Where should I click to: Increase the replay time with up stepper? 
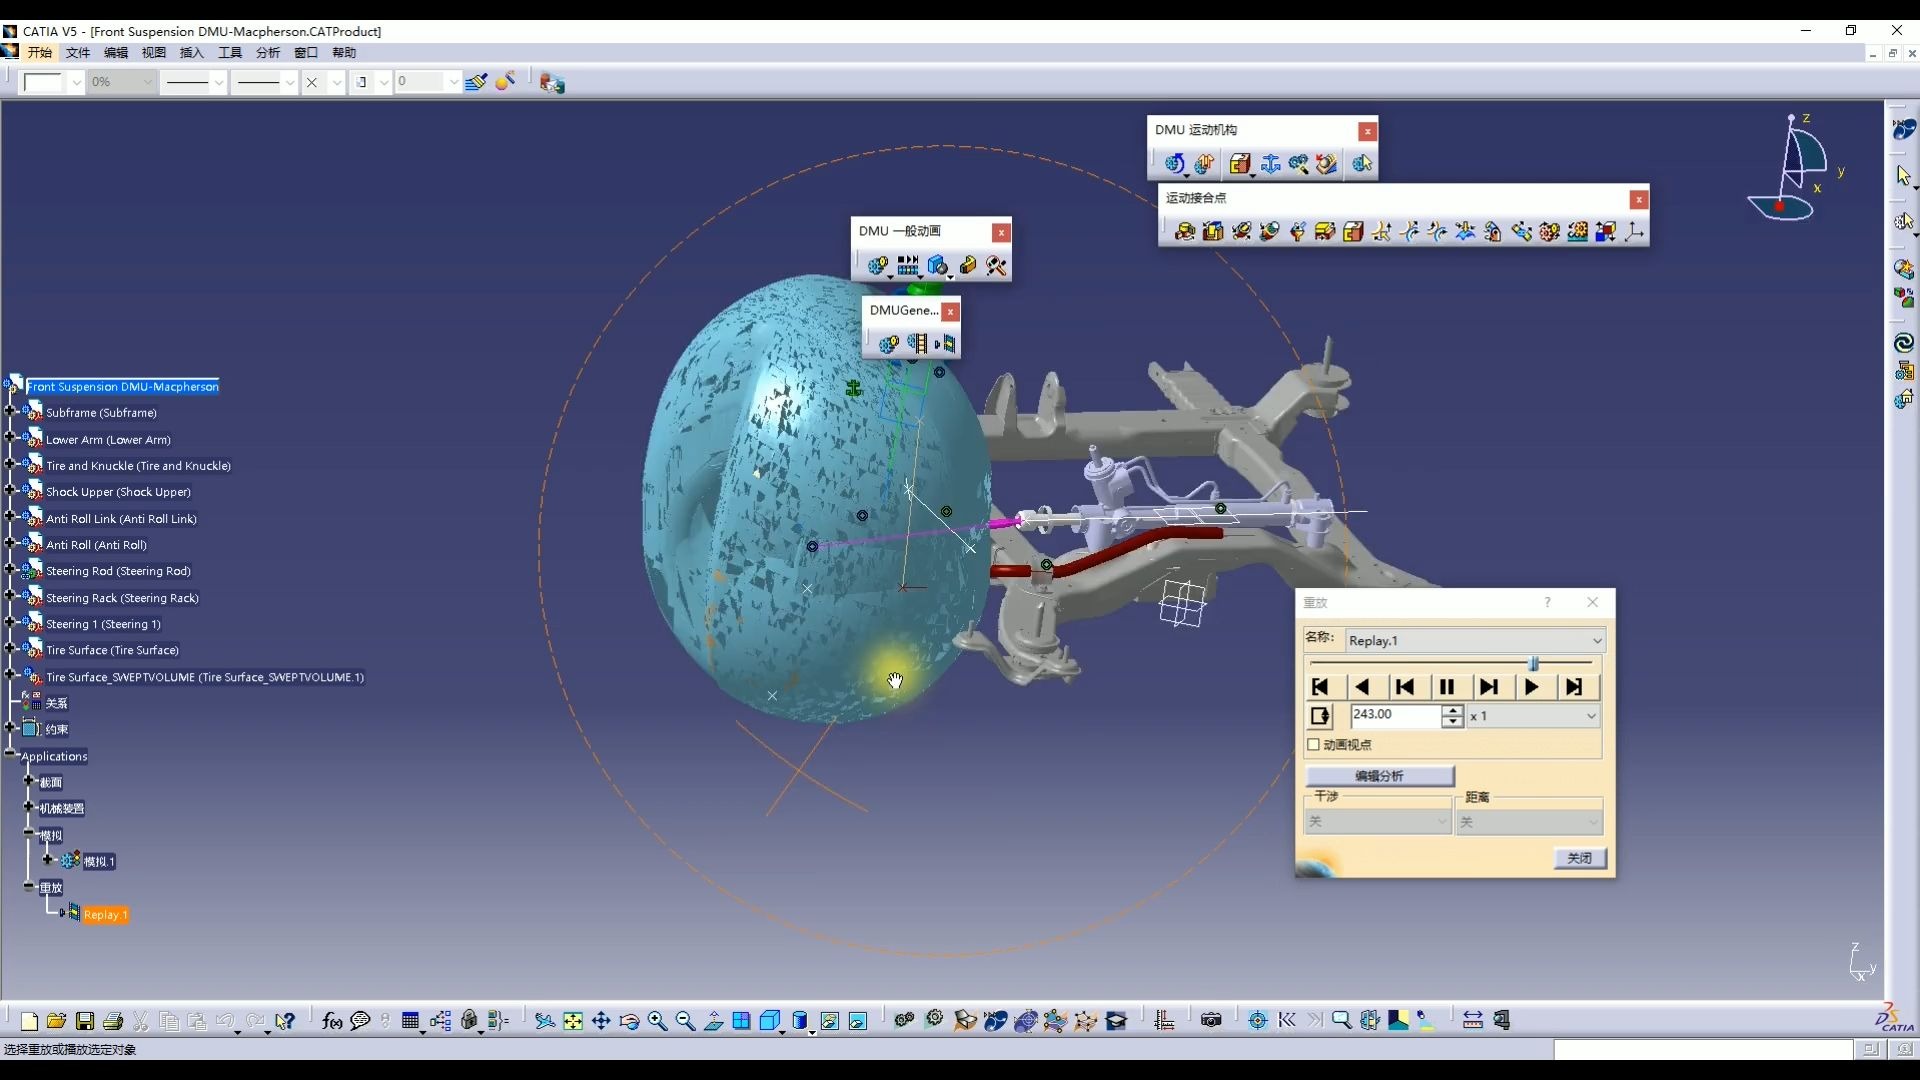pyautogui.click(x=1453, y=710)
